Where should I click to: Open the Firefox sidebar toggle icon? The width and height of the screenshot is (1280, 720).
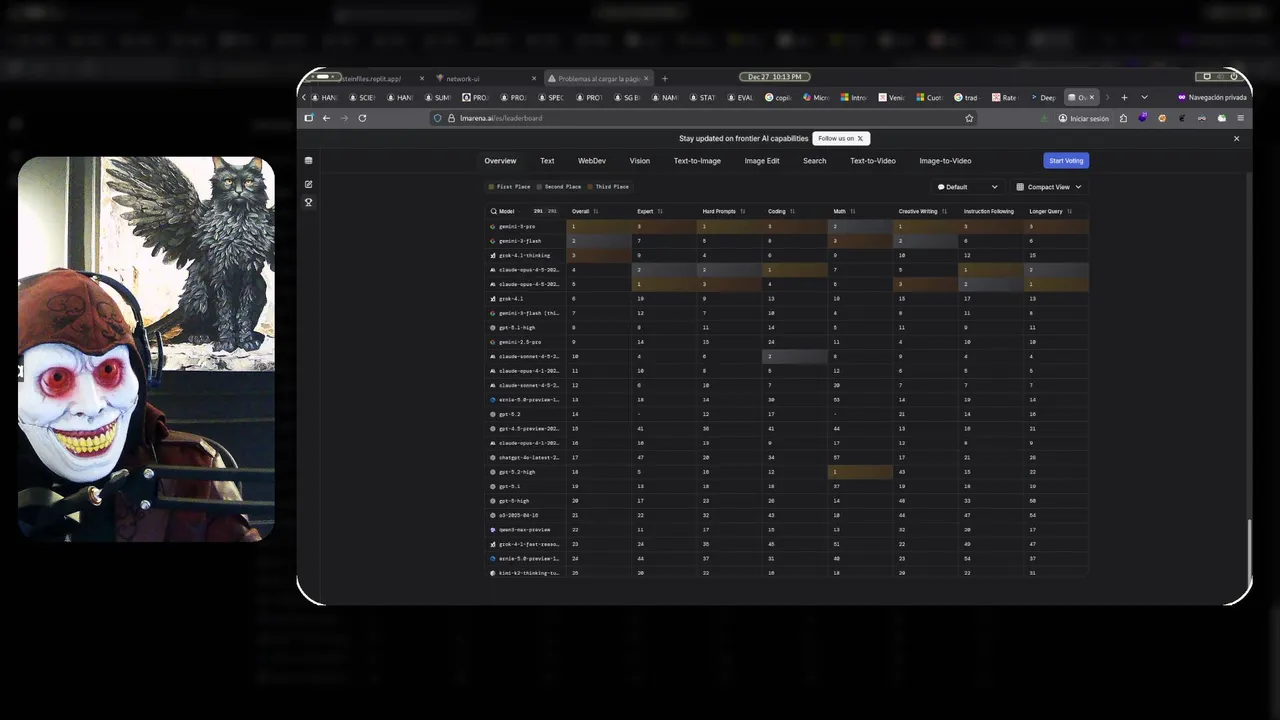tap(309, 118)
